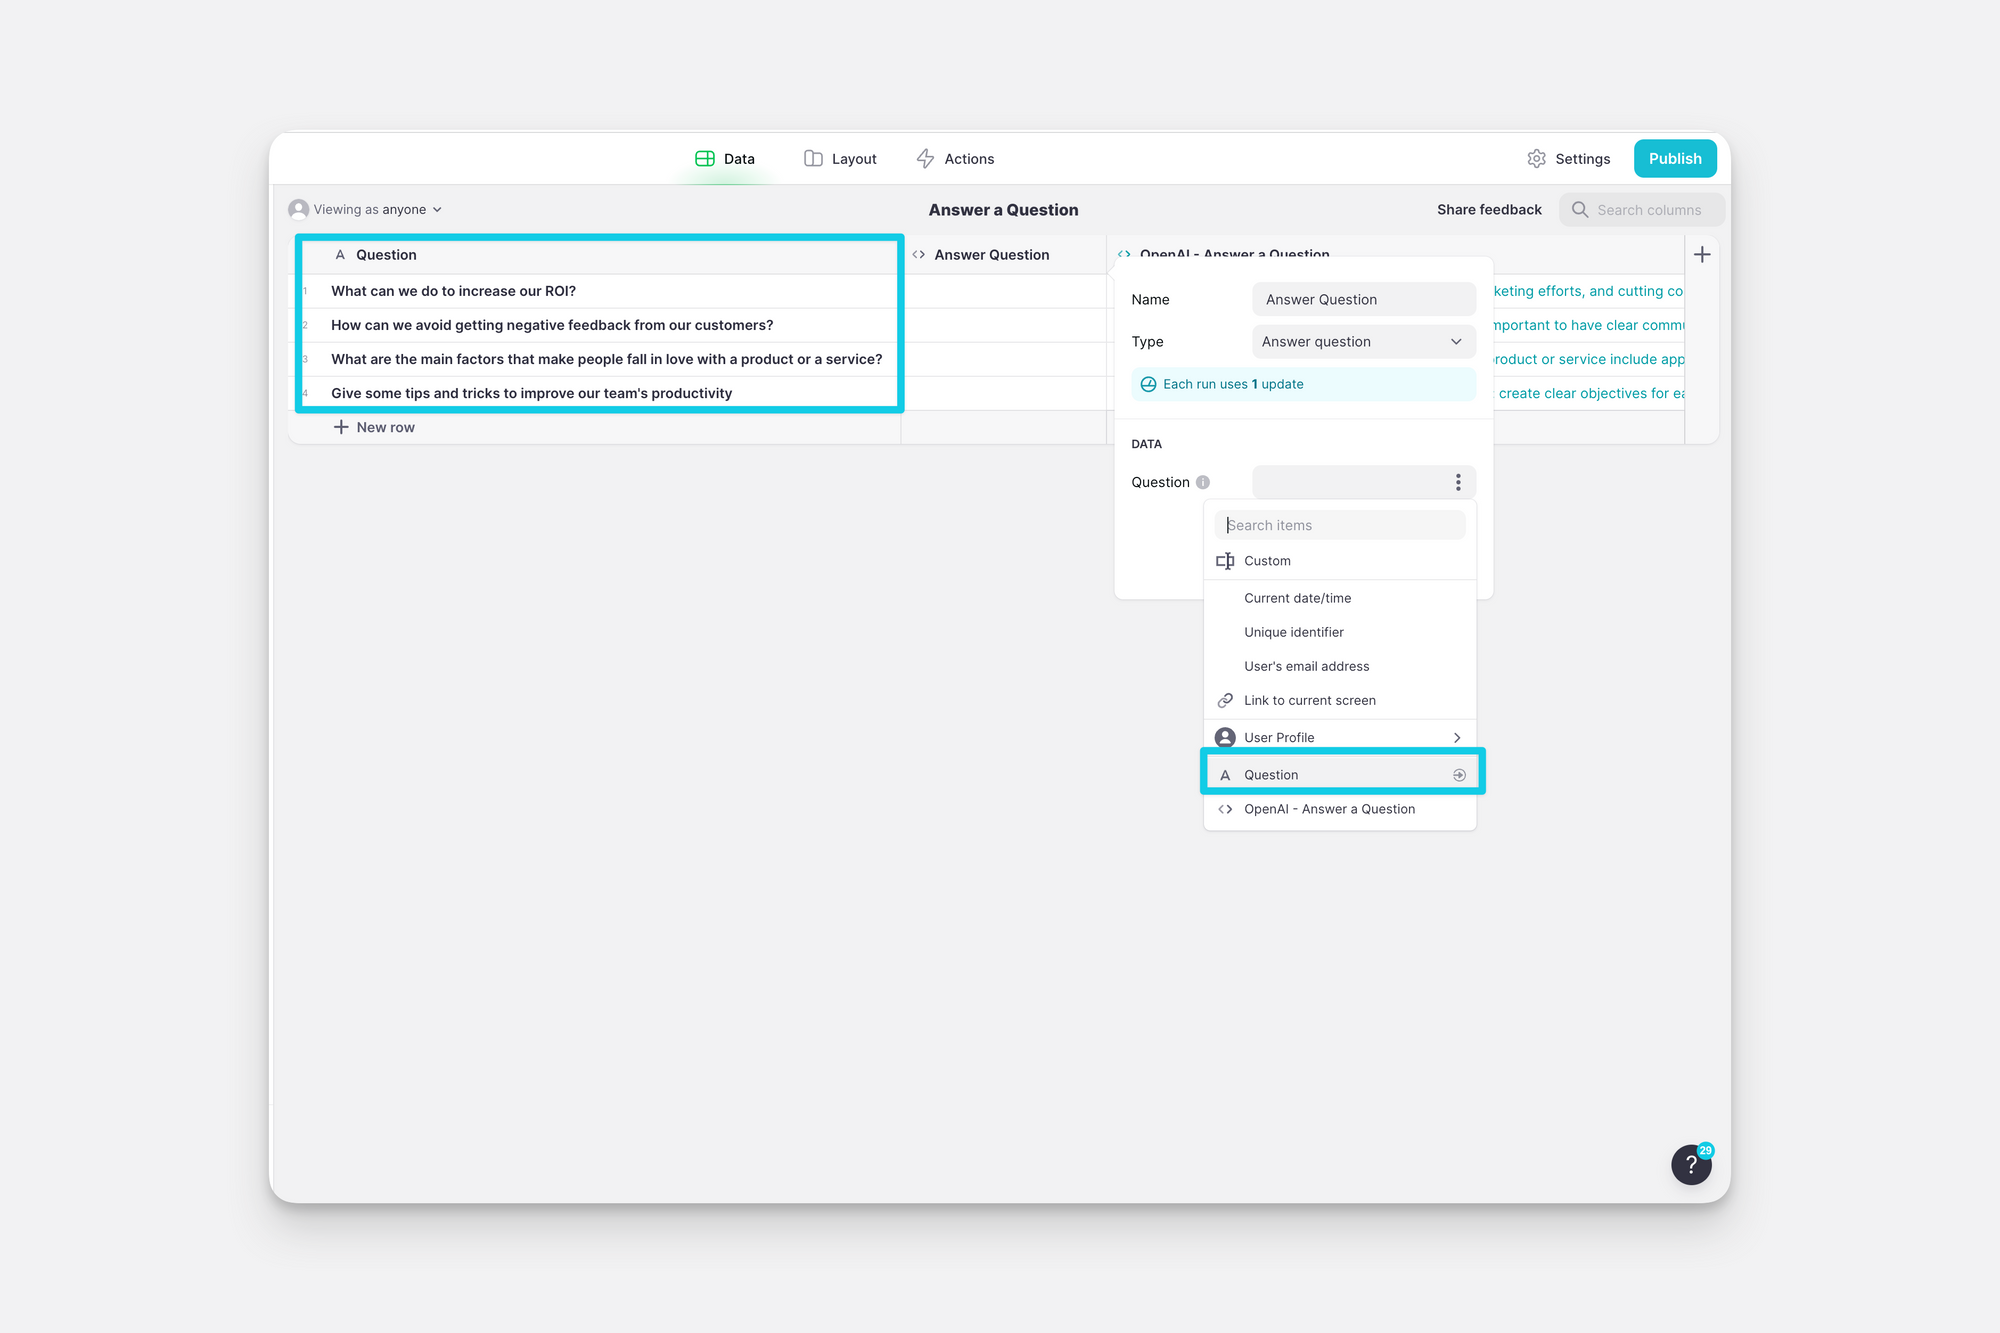
Task: Open the Type Answer question dropdown
Action: [1362, 342]
